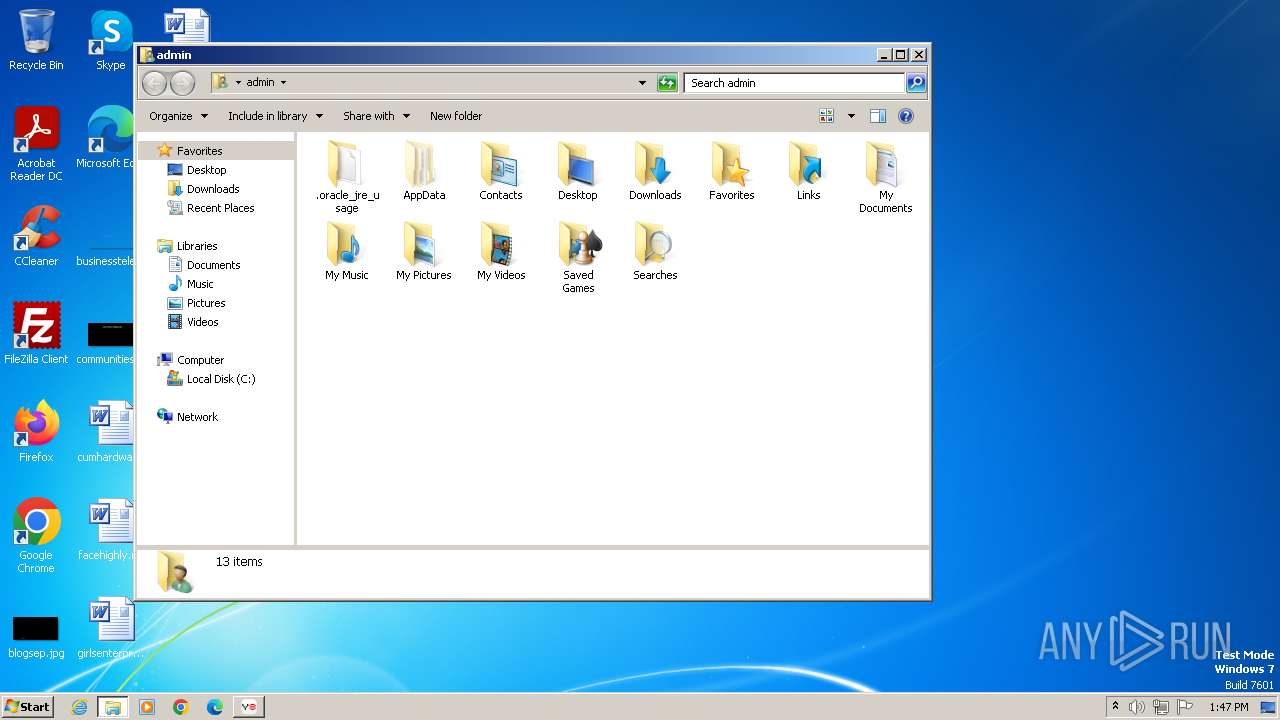Select Documents library in navigation pane

(x=213, y=265)
